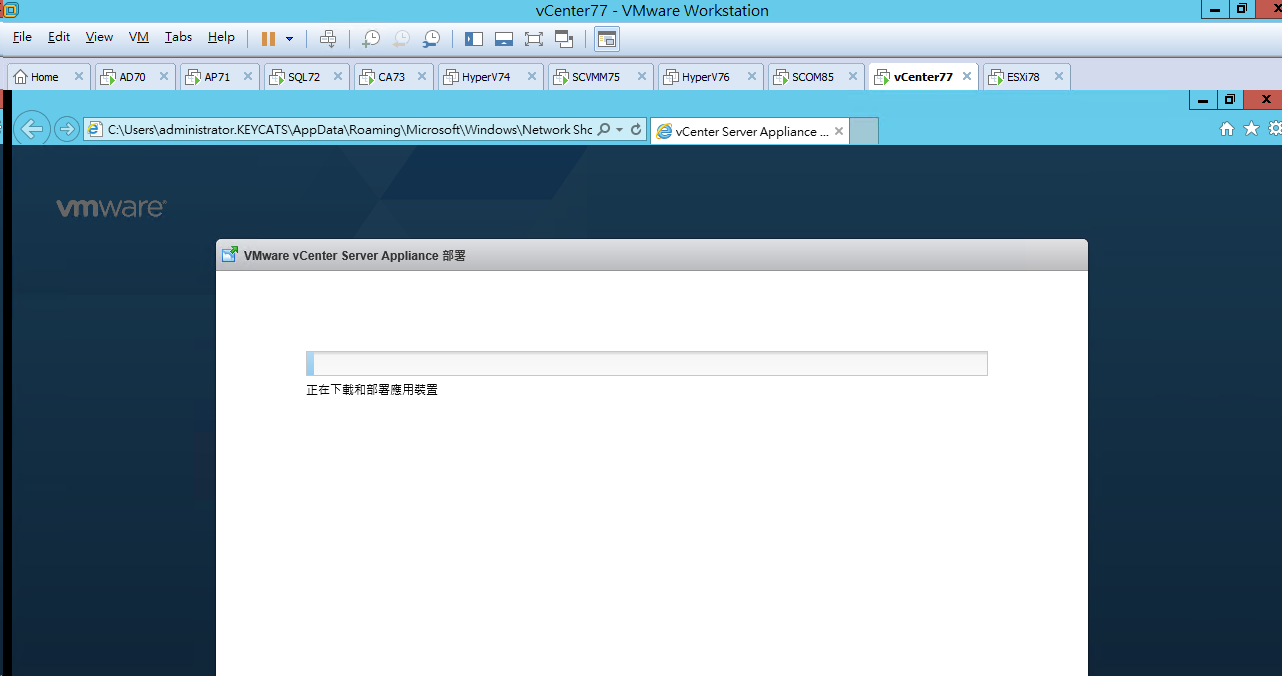The width and height of the screenshot is (1282, 676).
Task: Close the SQL72 tab
Action: [x=338, y=76]
